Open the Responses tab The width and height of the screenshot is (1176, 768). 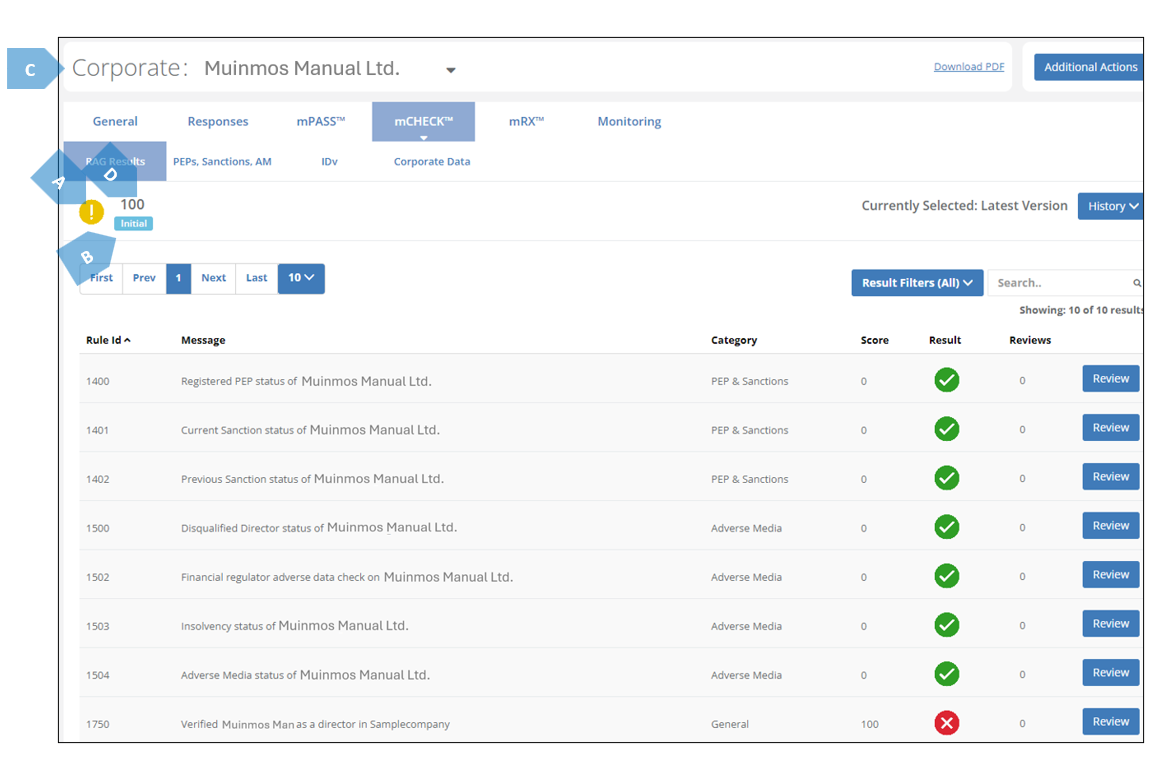pyautogui.click(x=218, y=122)
